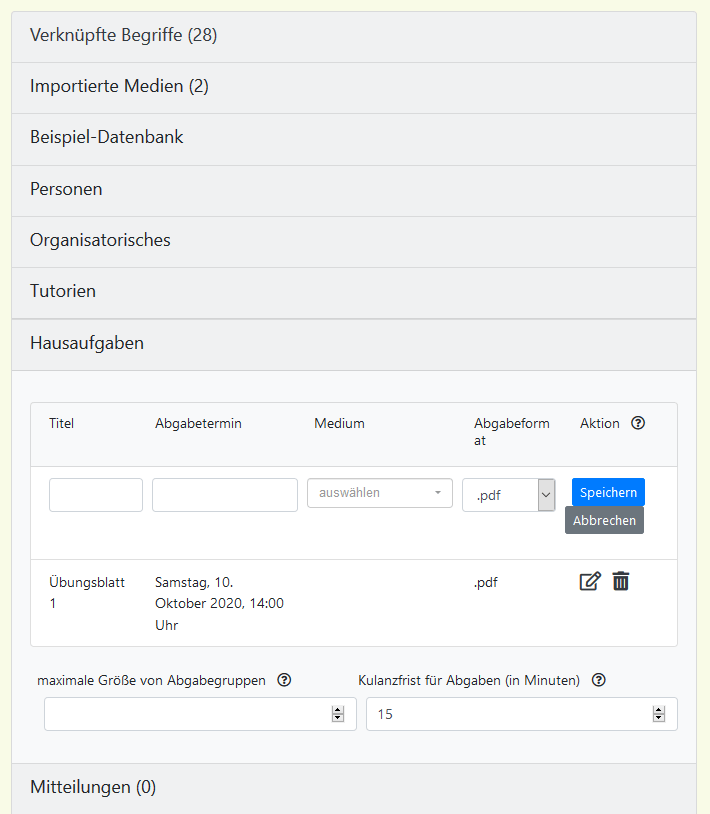Viewport: 710px width, 814px height.
Task: Click the Abbrechen button
Action: [x=604, y=521]
